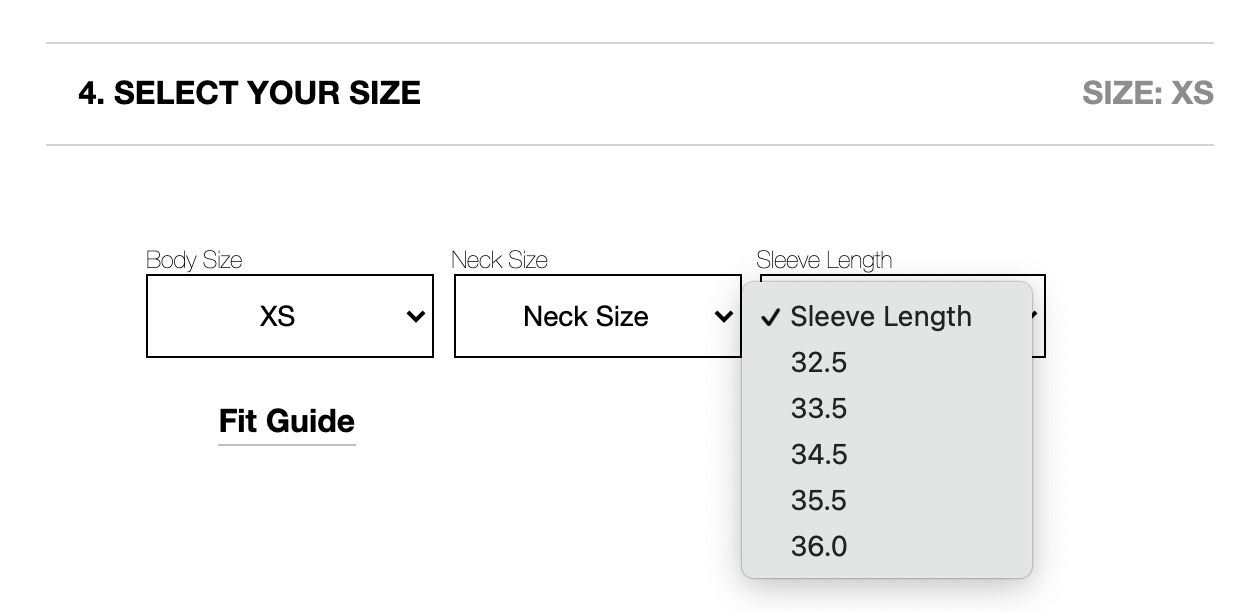Open the Body Size dropdown
1258x612 pixels.
point(290,316)
